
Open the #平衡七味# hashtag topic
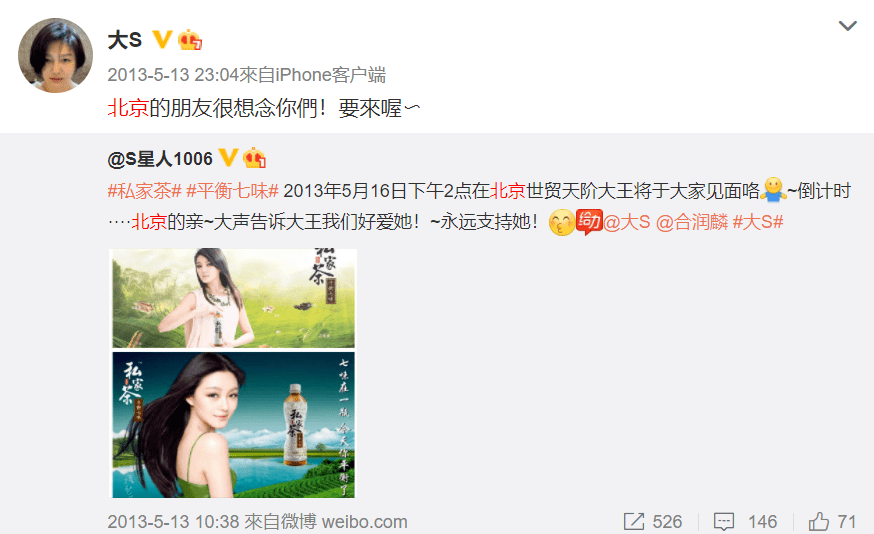(x=232, y=191)
